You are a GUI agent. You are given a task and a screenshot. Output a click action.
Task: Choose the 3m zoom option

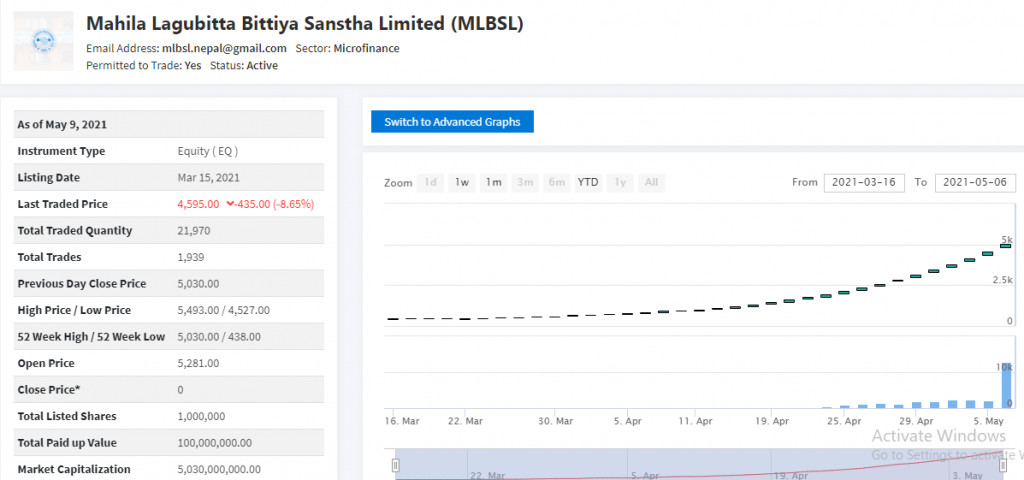[x=525, y=182]
